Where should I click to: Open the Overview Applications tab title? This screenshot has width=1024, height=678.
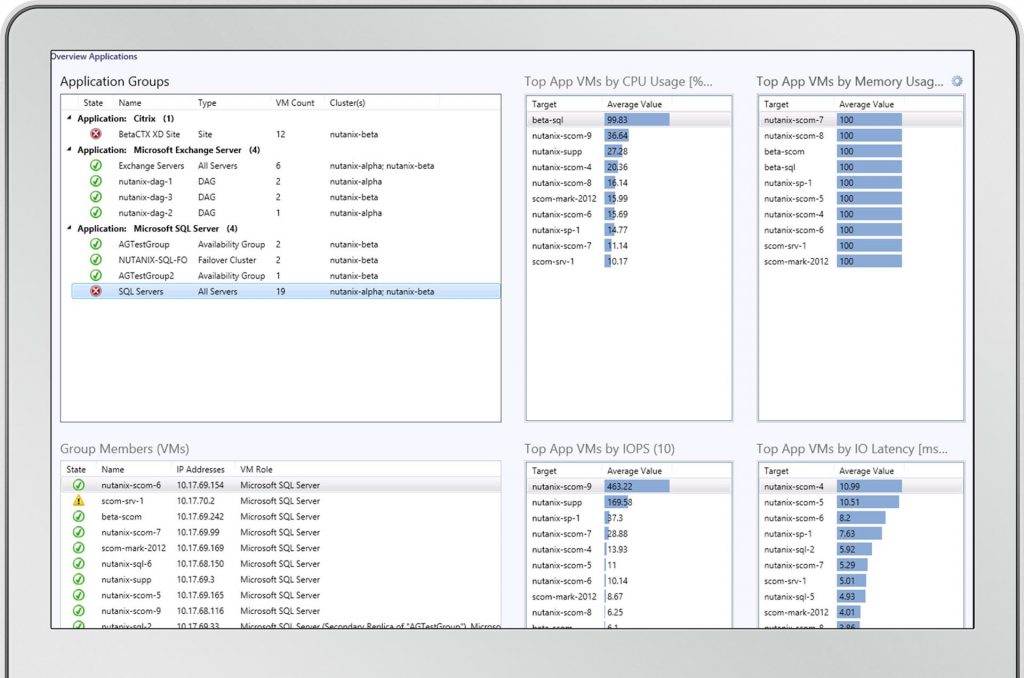point(94,56)
